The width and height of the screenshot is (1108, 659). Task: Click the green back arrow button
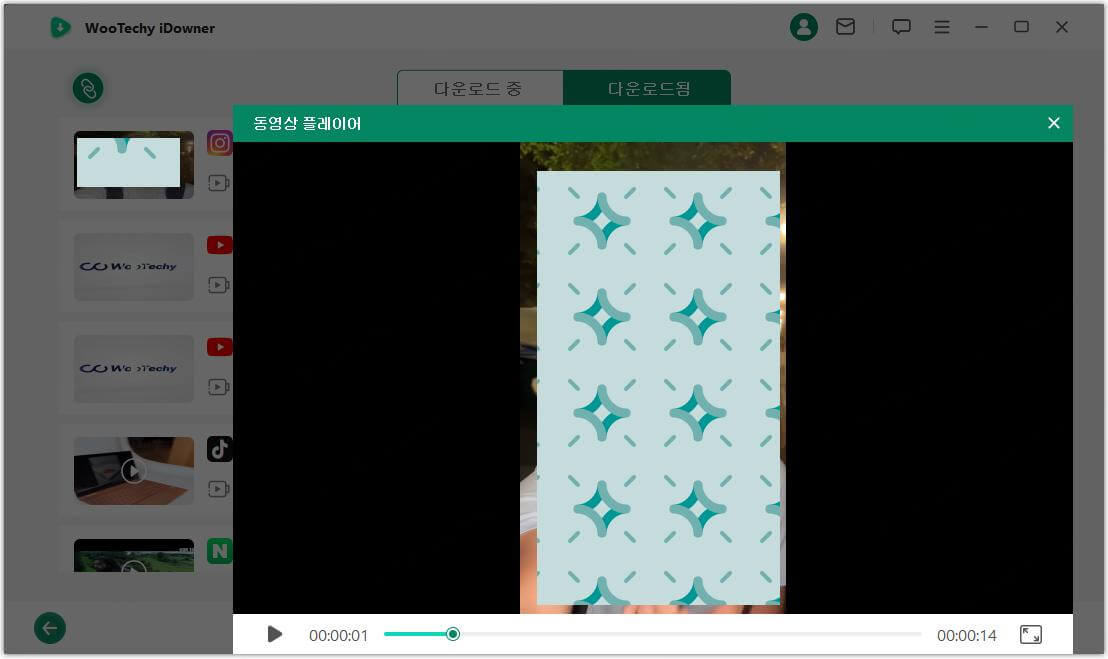coord(49,628)
